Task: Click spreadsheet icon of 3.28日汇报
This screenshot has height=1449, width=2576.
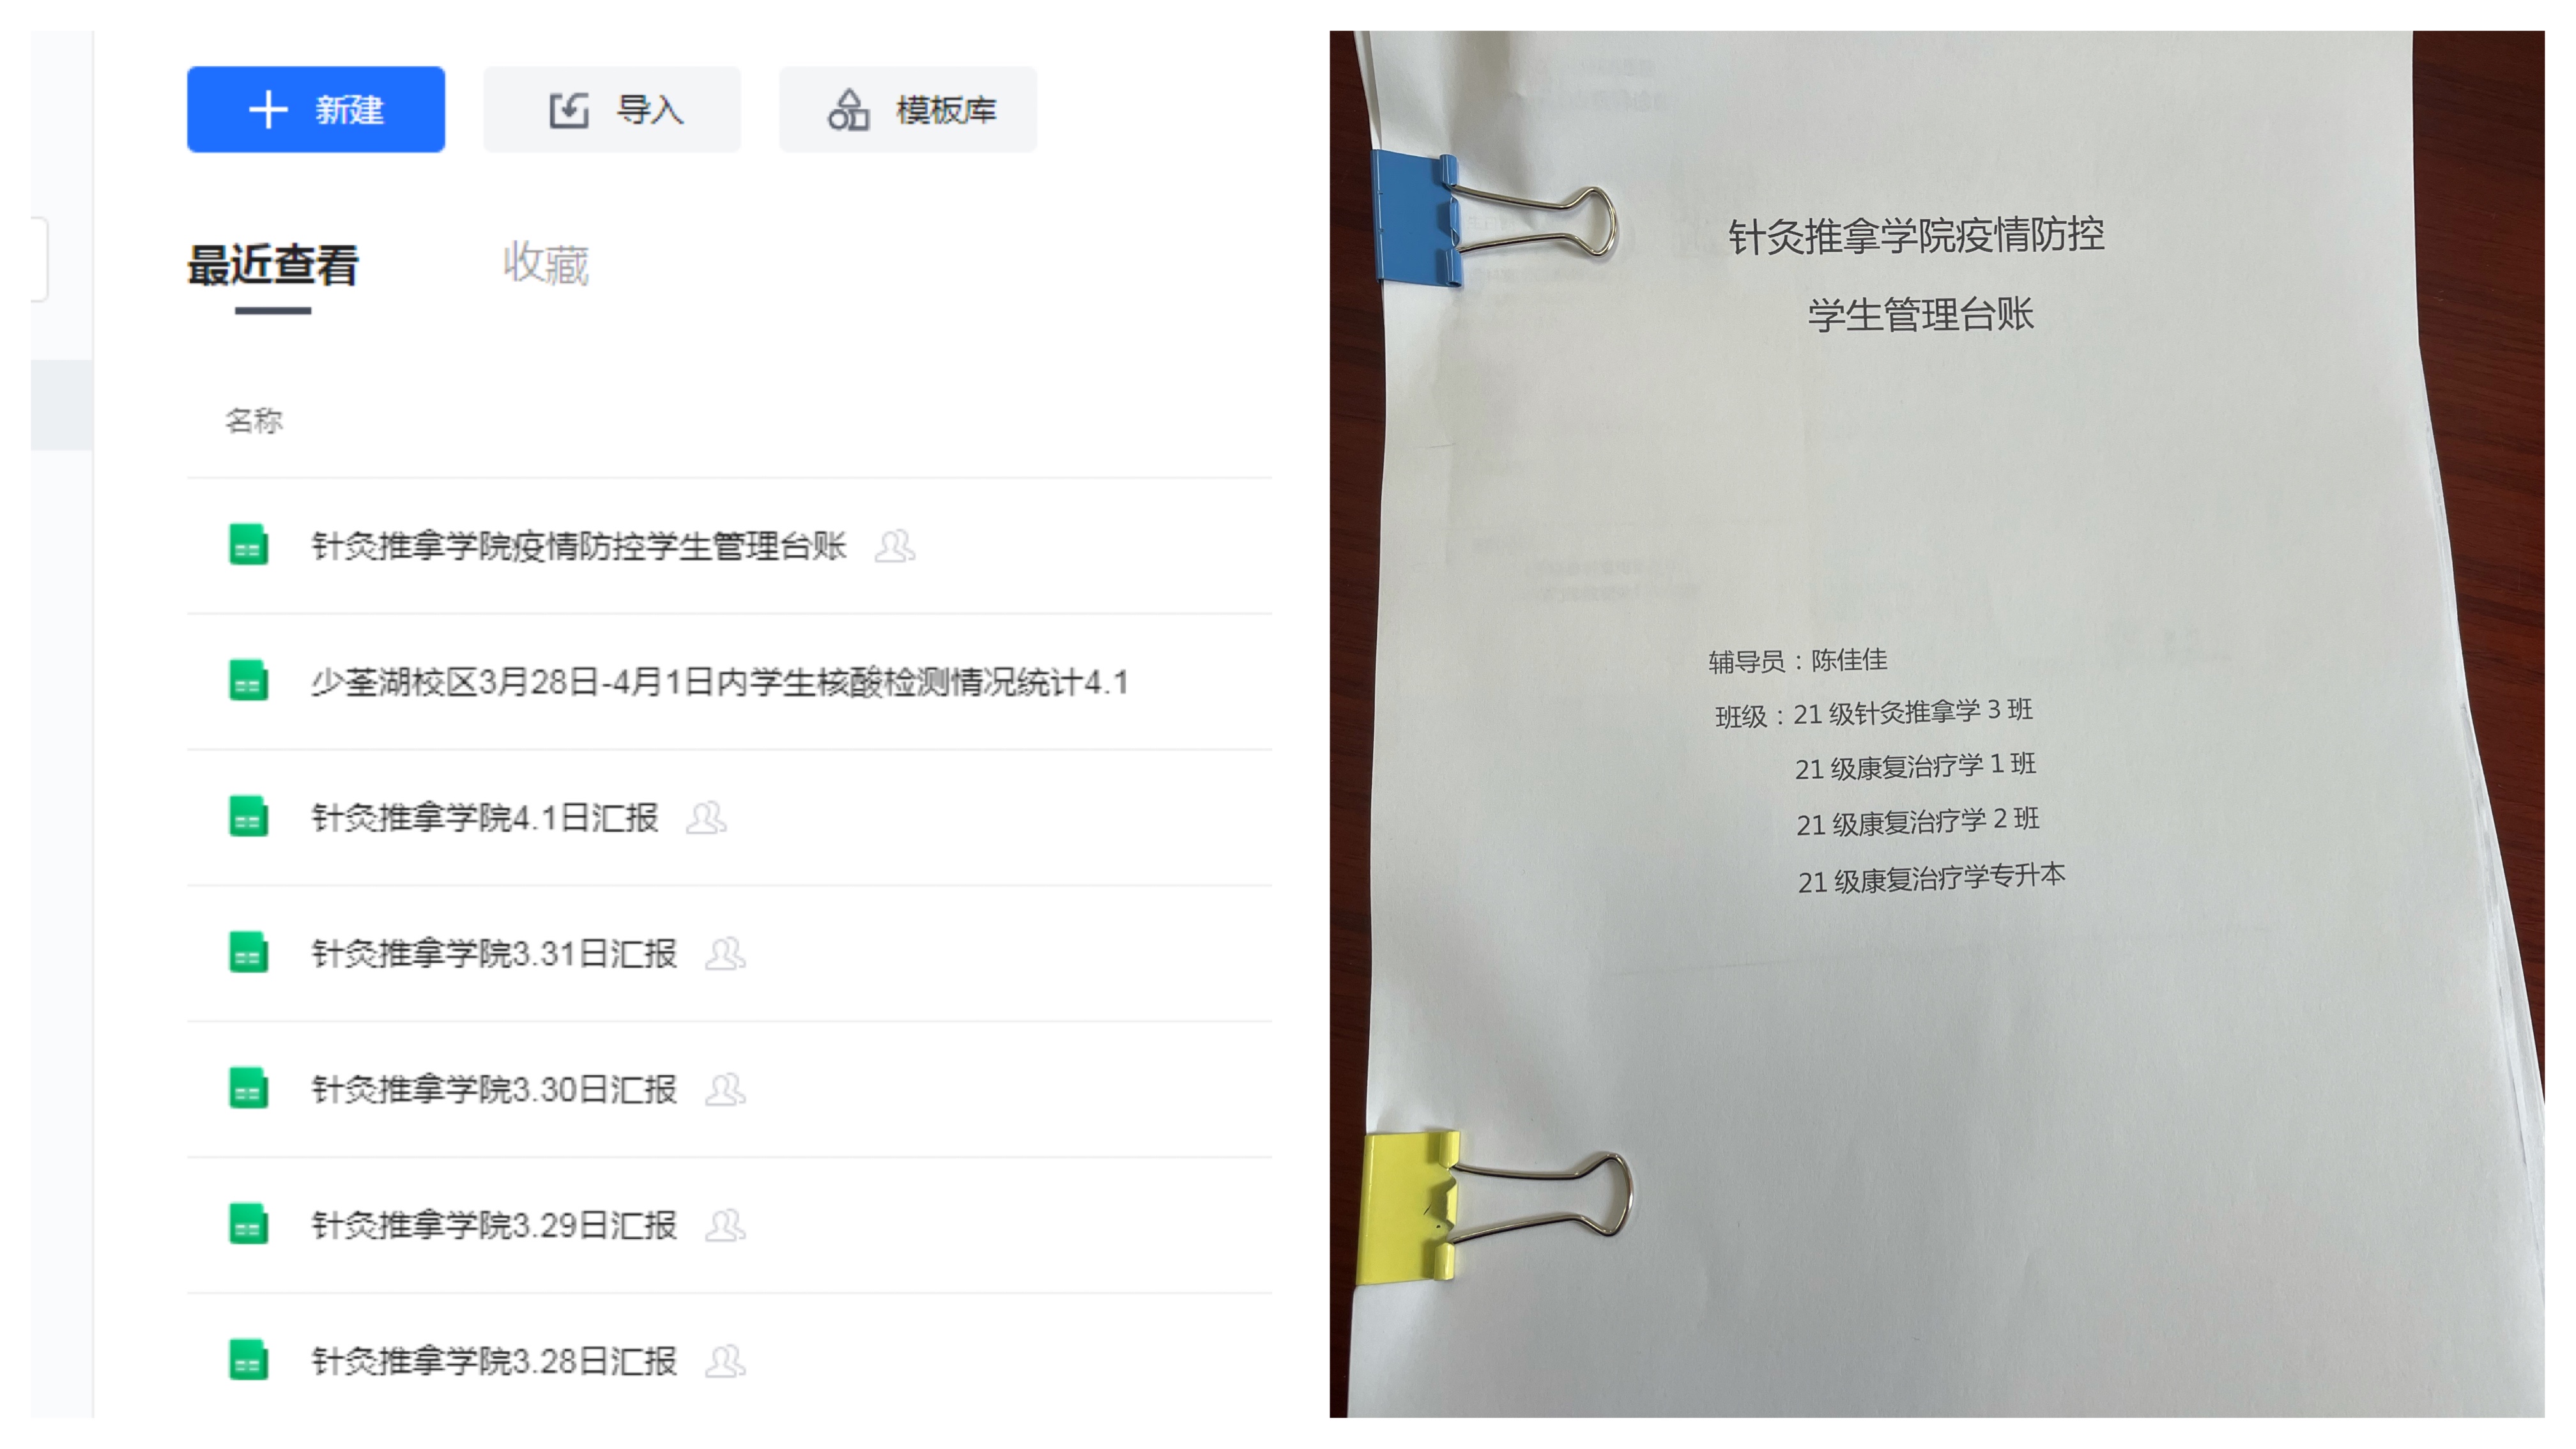Action: pos(248,1361)
